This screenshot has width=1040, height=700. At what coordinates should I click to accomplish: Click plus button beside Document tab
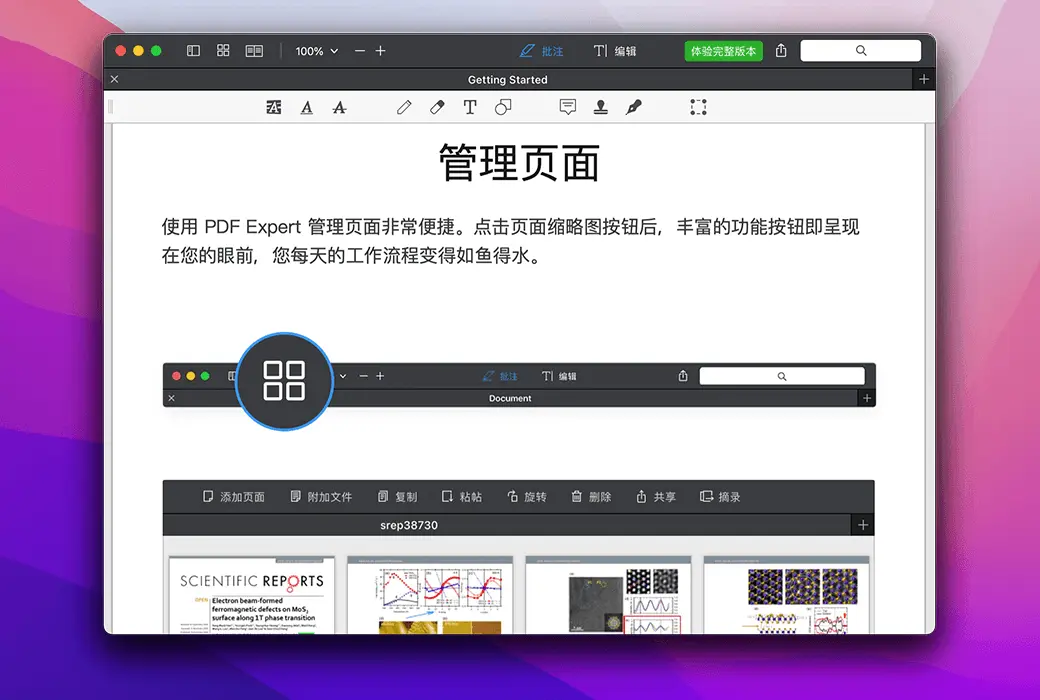point(866,398)
